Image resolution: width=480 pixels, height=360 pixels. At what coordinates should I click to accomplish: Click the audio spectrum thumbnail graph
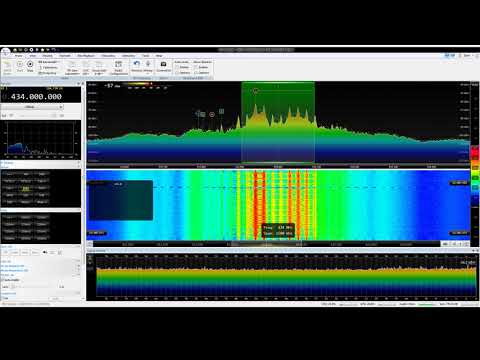click(x=41, y=140)
